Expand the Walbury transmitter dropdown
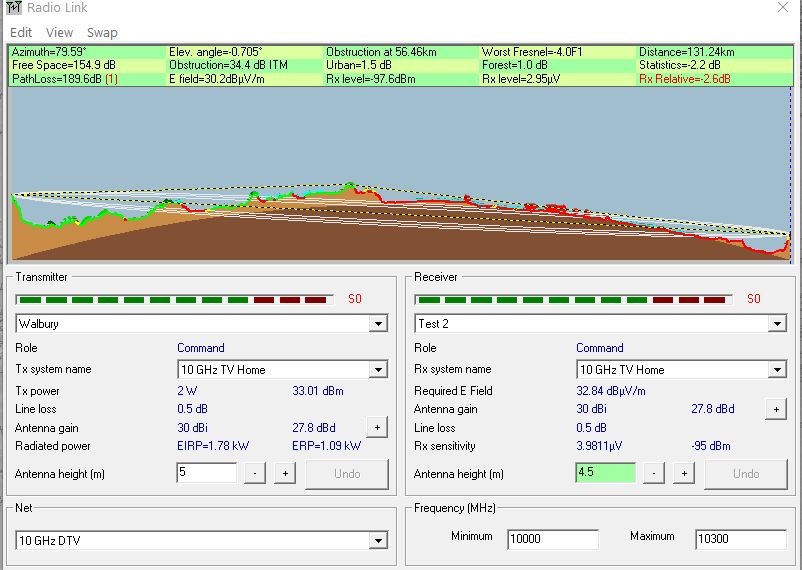Image resolution: width=802 pixels, height=570 pixels. click(378, 324)
